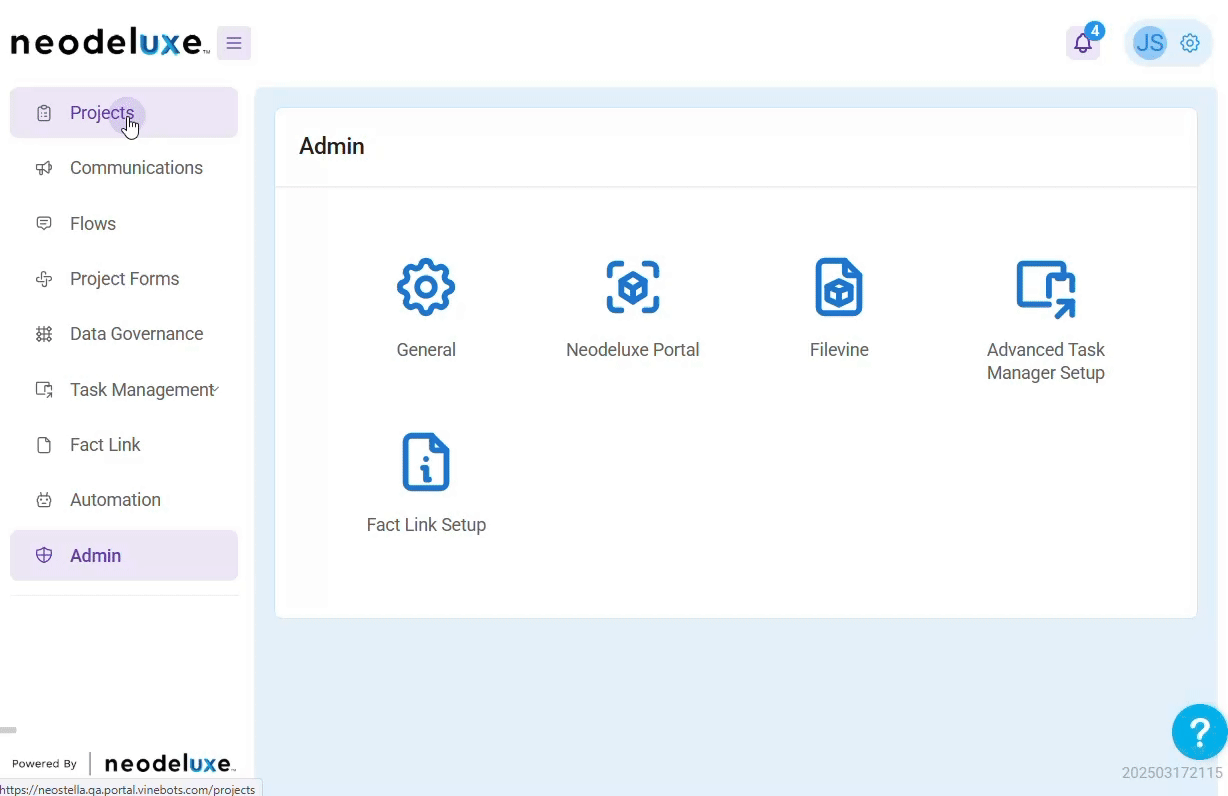Click the Fact Link Setup label

click(426, 525)
